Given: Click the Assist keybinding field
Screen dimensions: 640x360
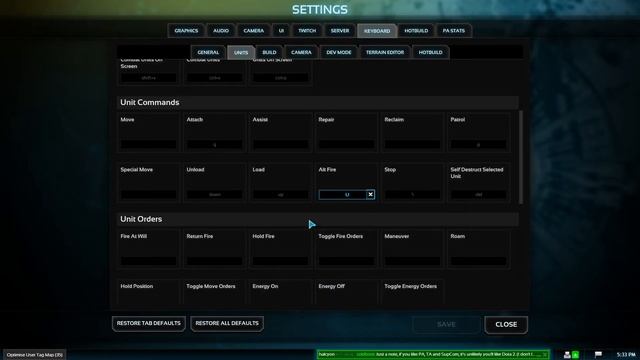Looking at the screenshot, I should pos(280,144).
